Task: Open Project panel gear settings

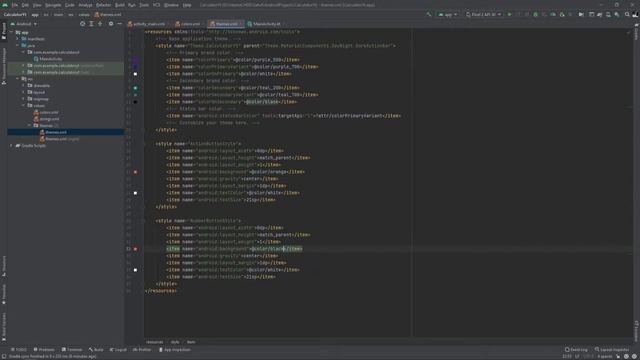Action: click(x=111, y=24)
